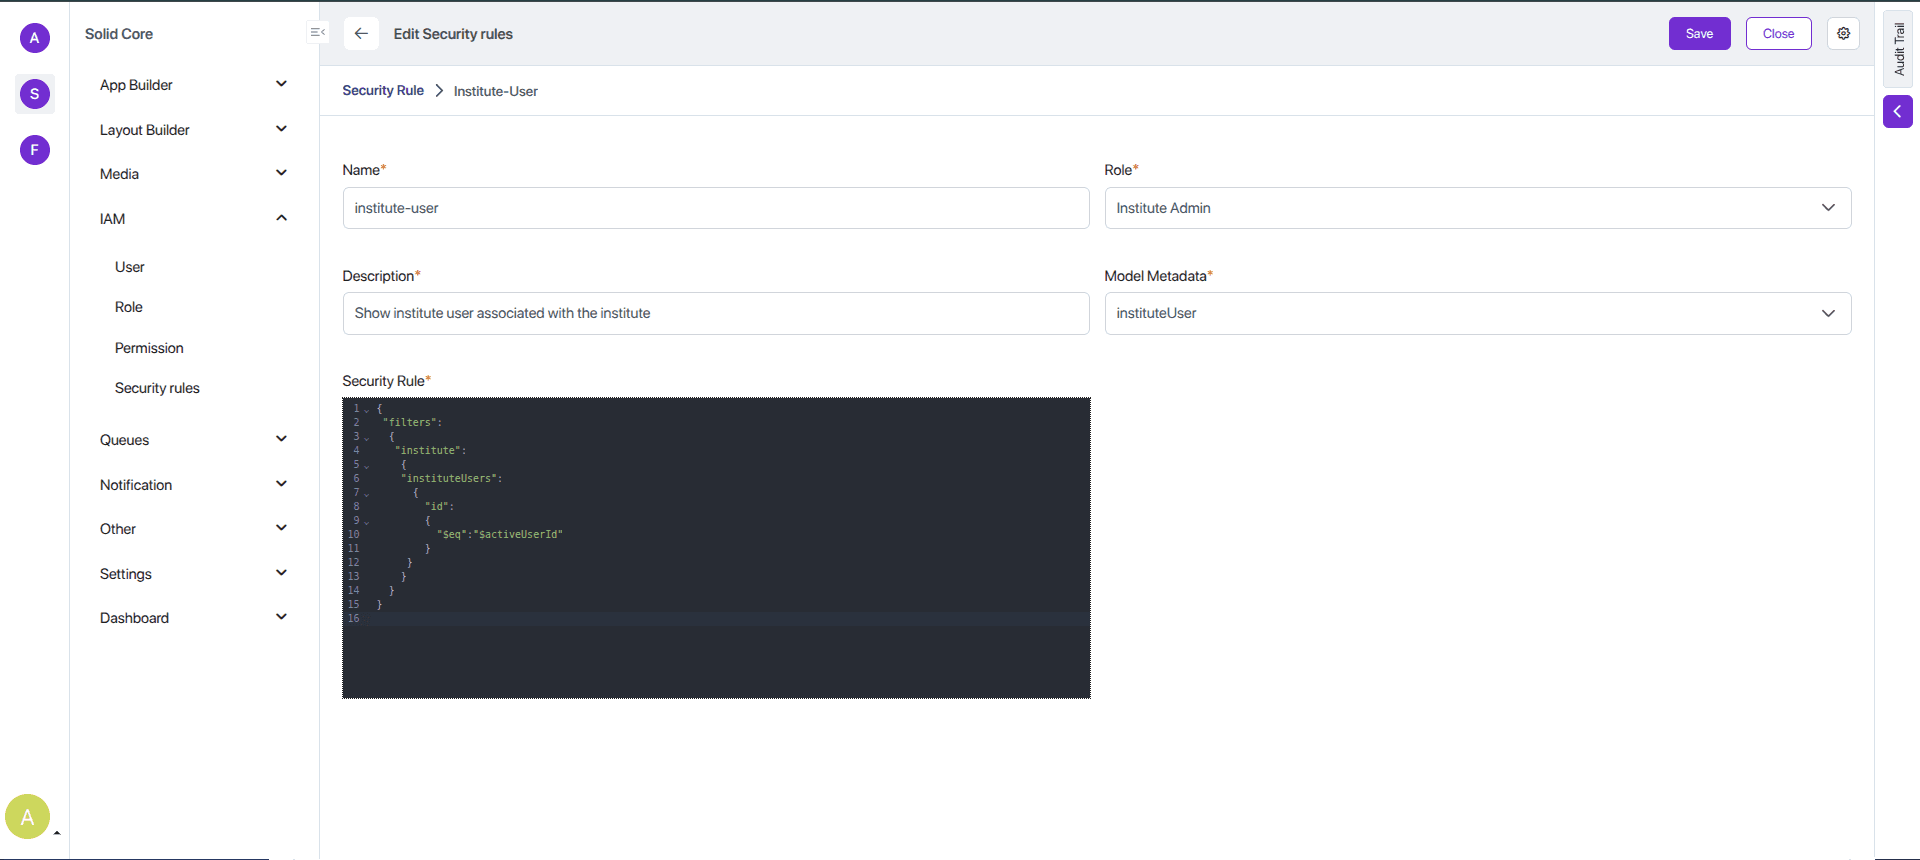Expand the purple panel chevron on right
This screenshot has width=1920, height=860.
(x=1897, y=111)
